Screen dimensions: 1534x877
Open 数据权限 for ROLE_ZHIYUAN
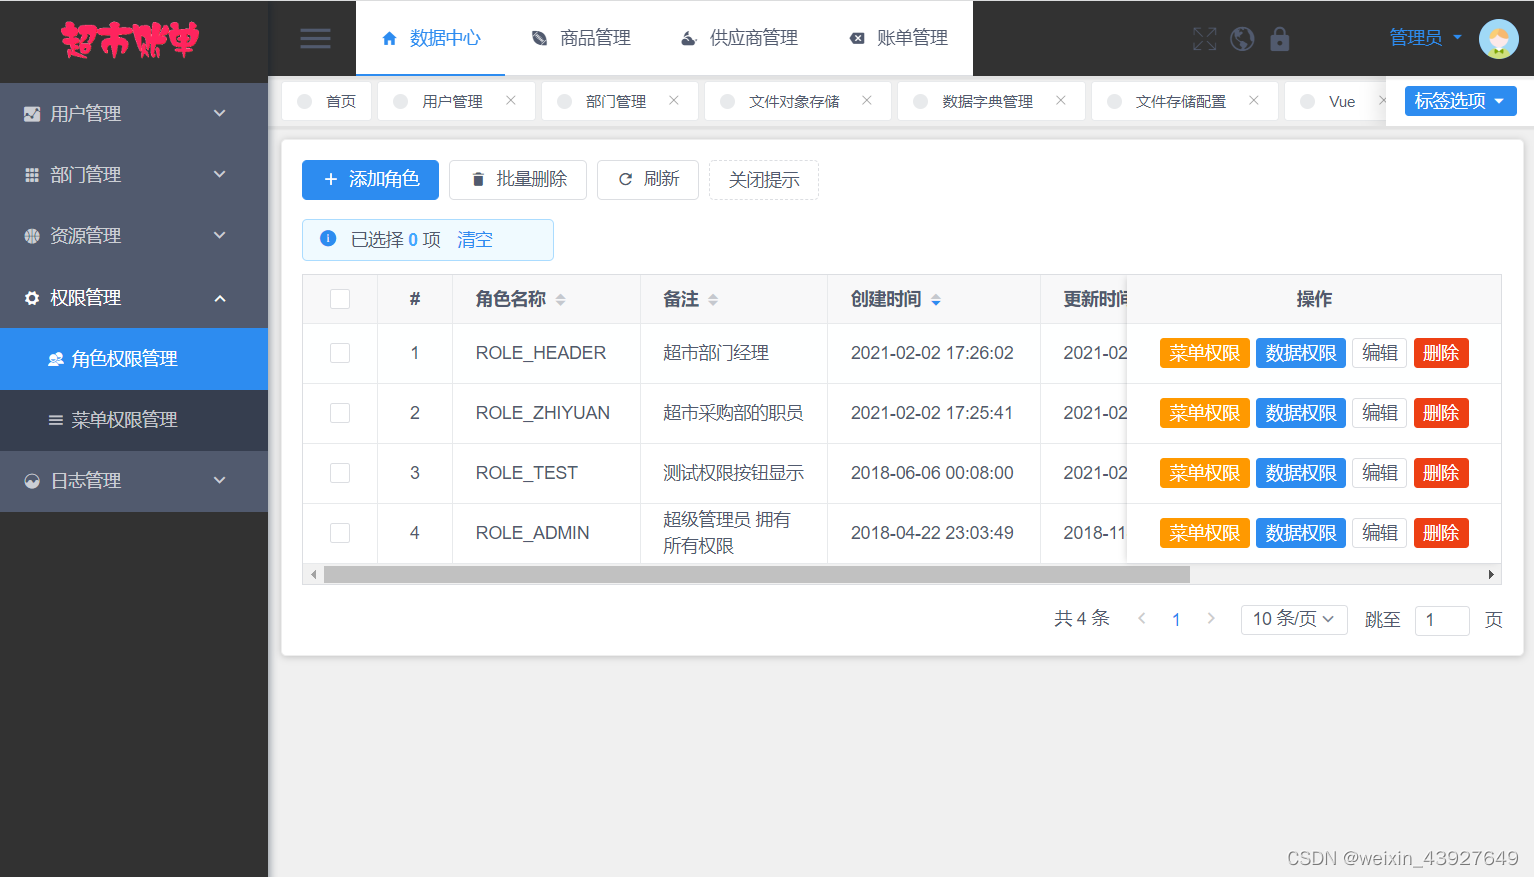pos(1300,413)
